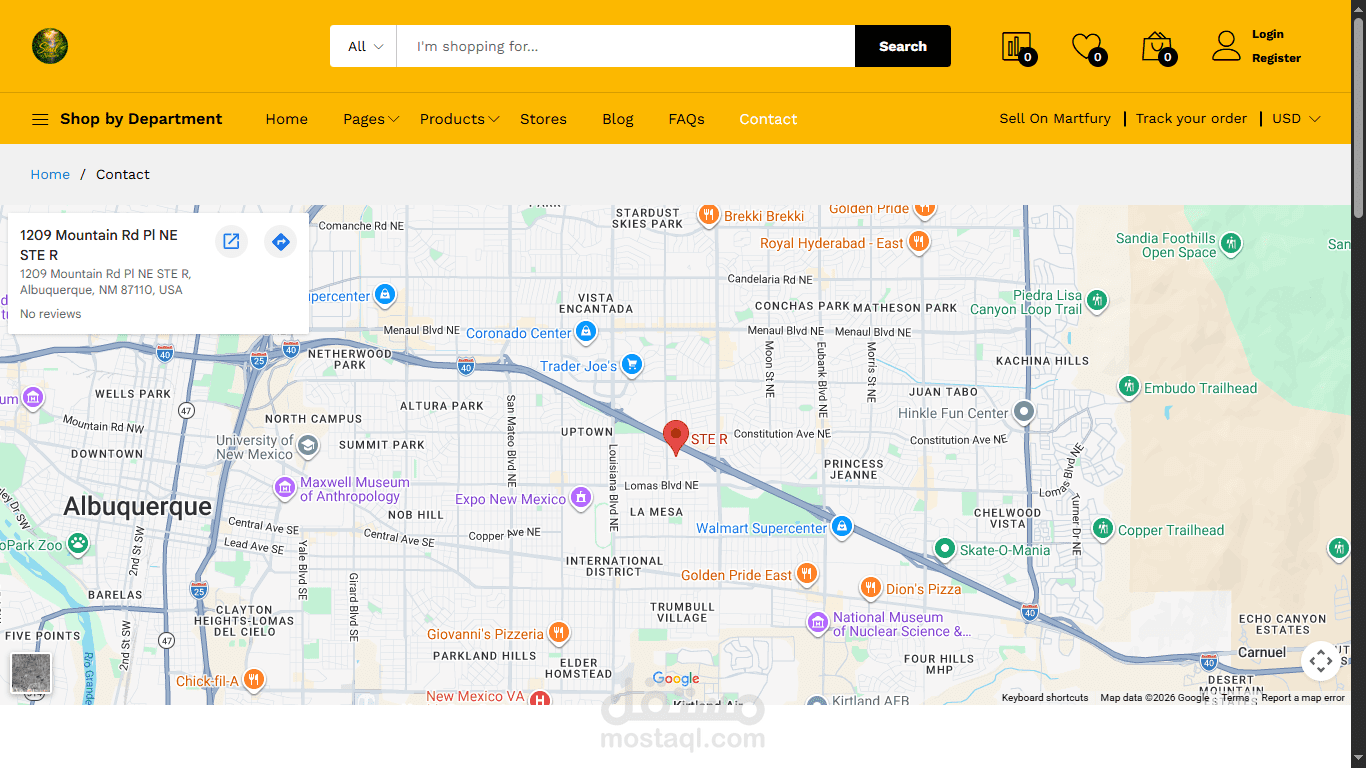Click the Sandia Foothills Open Space marker
Viewport: 1366px width, 768px height.
tap(1231, 242)
